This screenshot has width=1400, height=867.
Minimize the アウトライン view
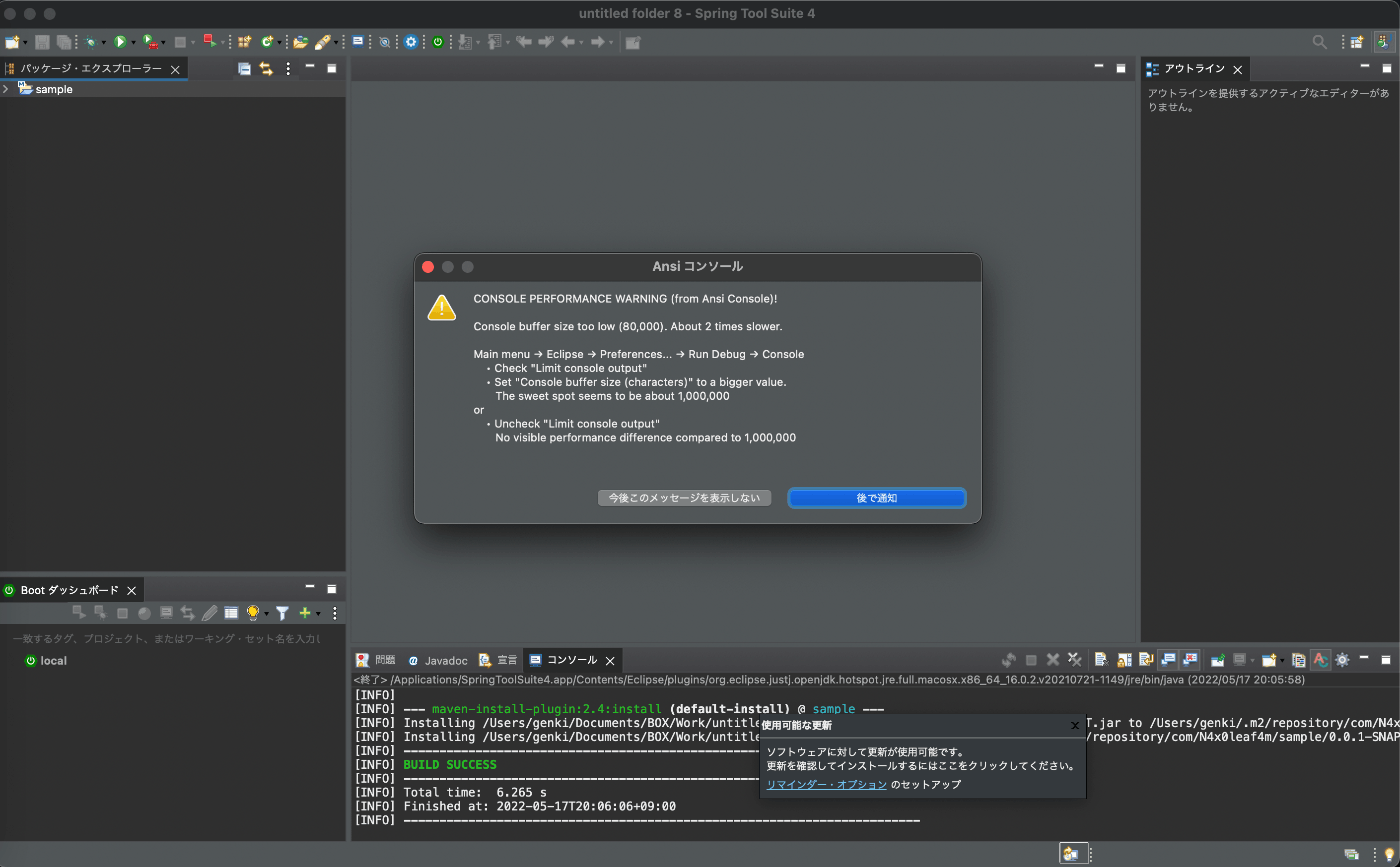tap(1364, 67)
